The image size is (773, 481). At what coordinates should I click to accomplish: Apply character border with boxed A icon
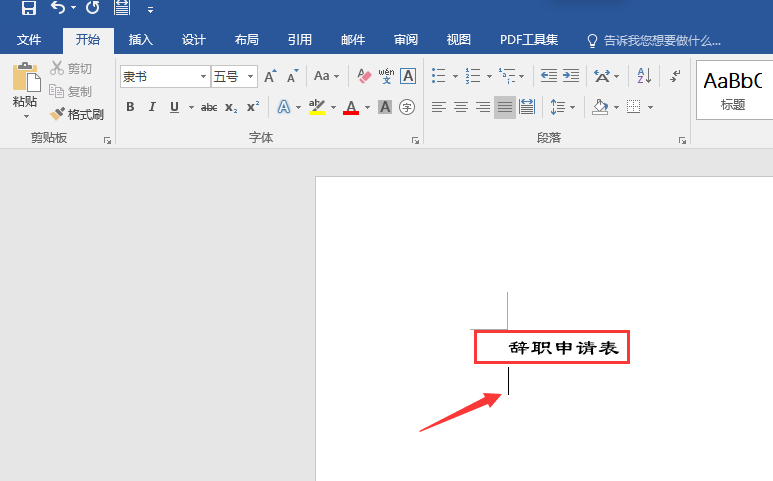(x=408, y=76)
